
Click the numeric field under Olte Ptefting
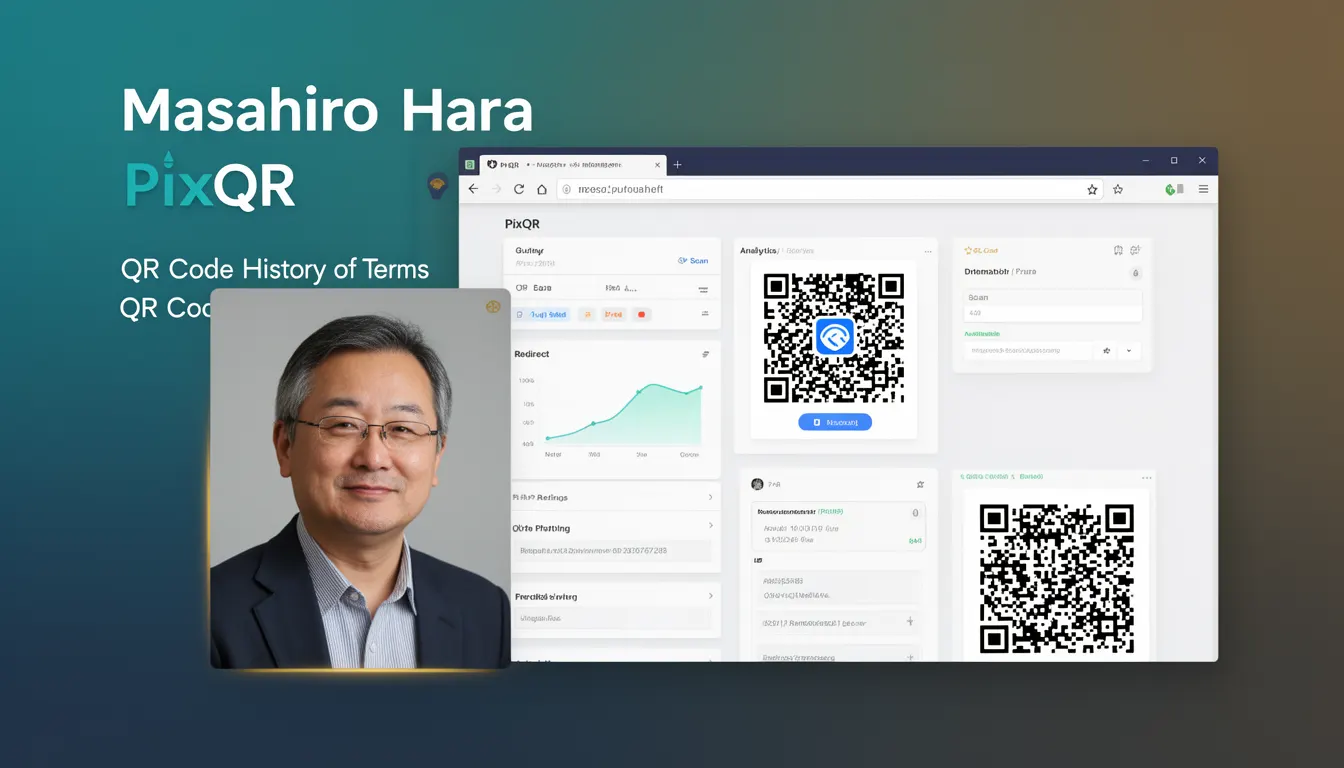(614, 551)
